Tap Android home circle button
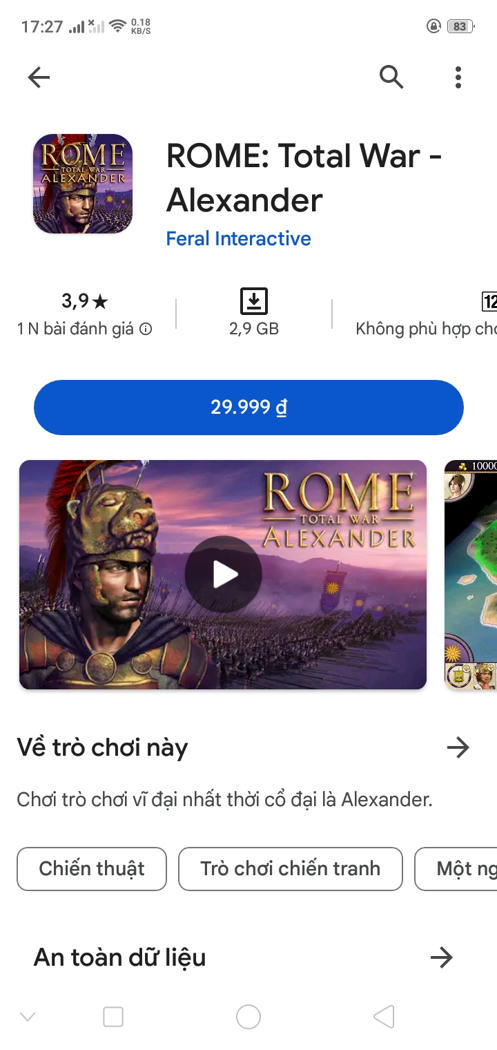 [248, 1017]
